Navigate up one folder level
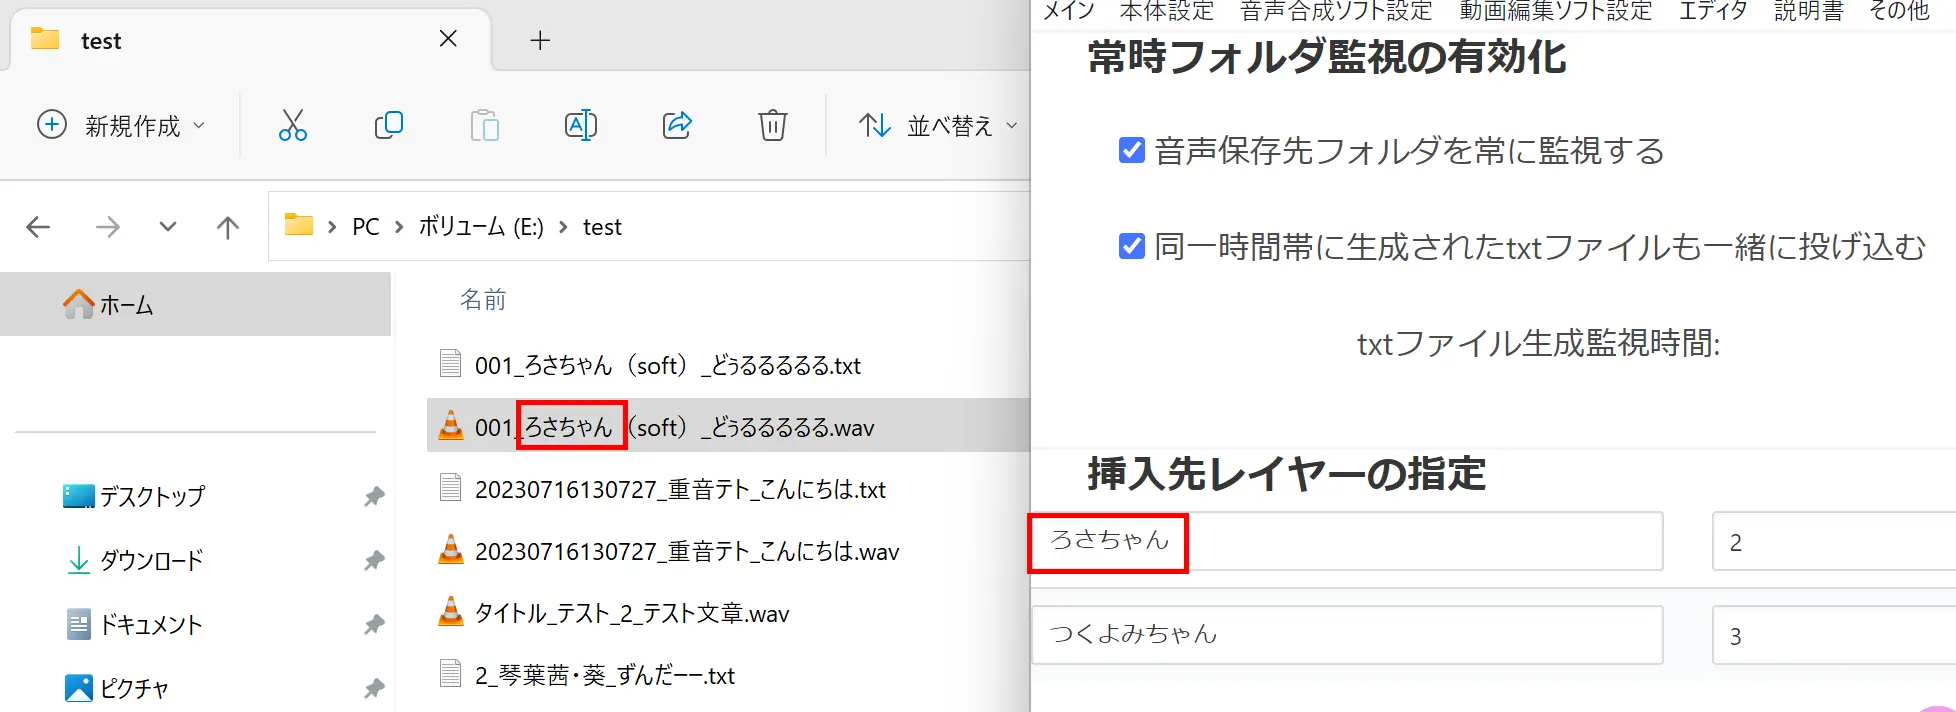Viewport: 1956px width, 712px height. (228, 227)
